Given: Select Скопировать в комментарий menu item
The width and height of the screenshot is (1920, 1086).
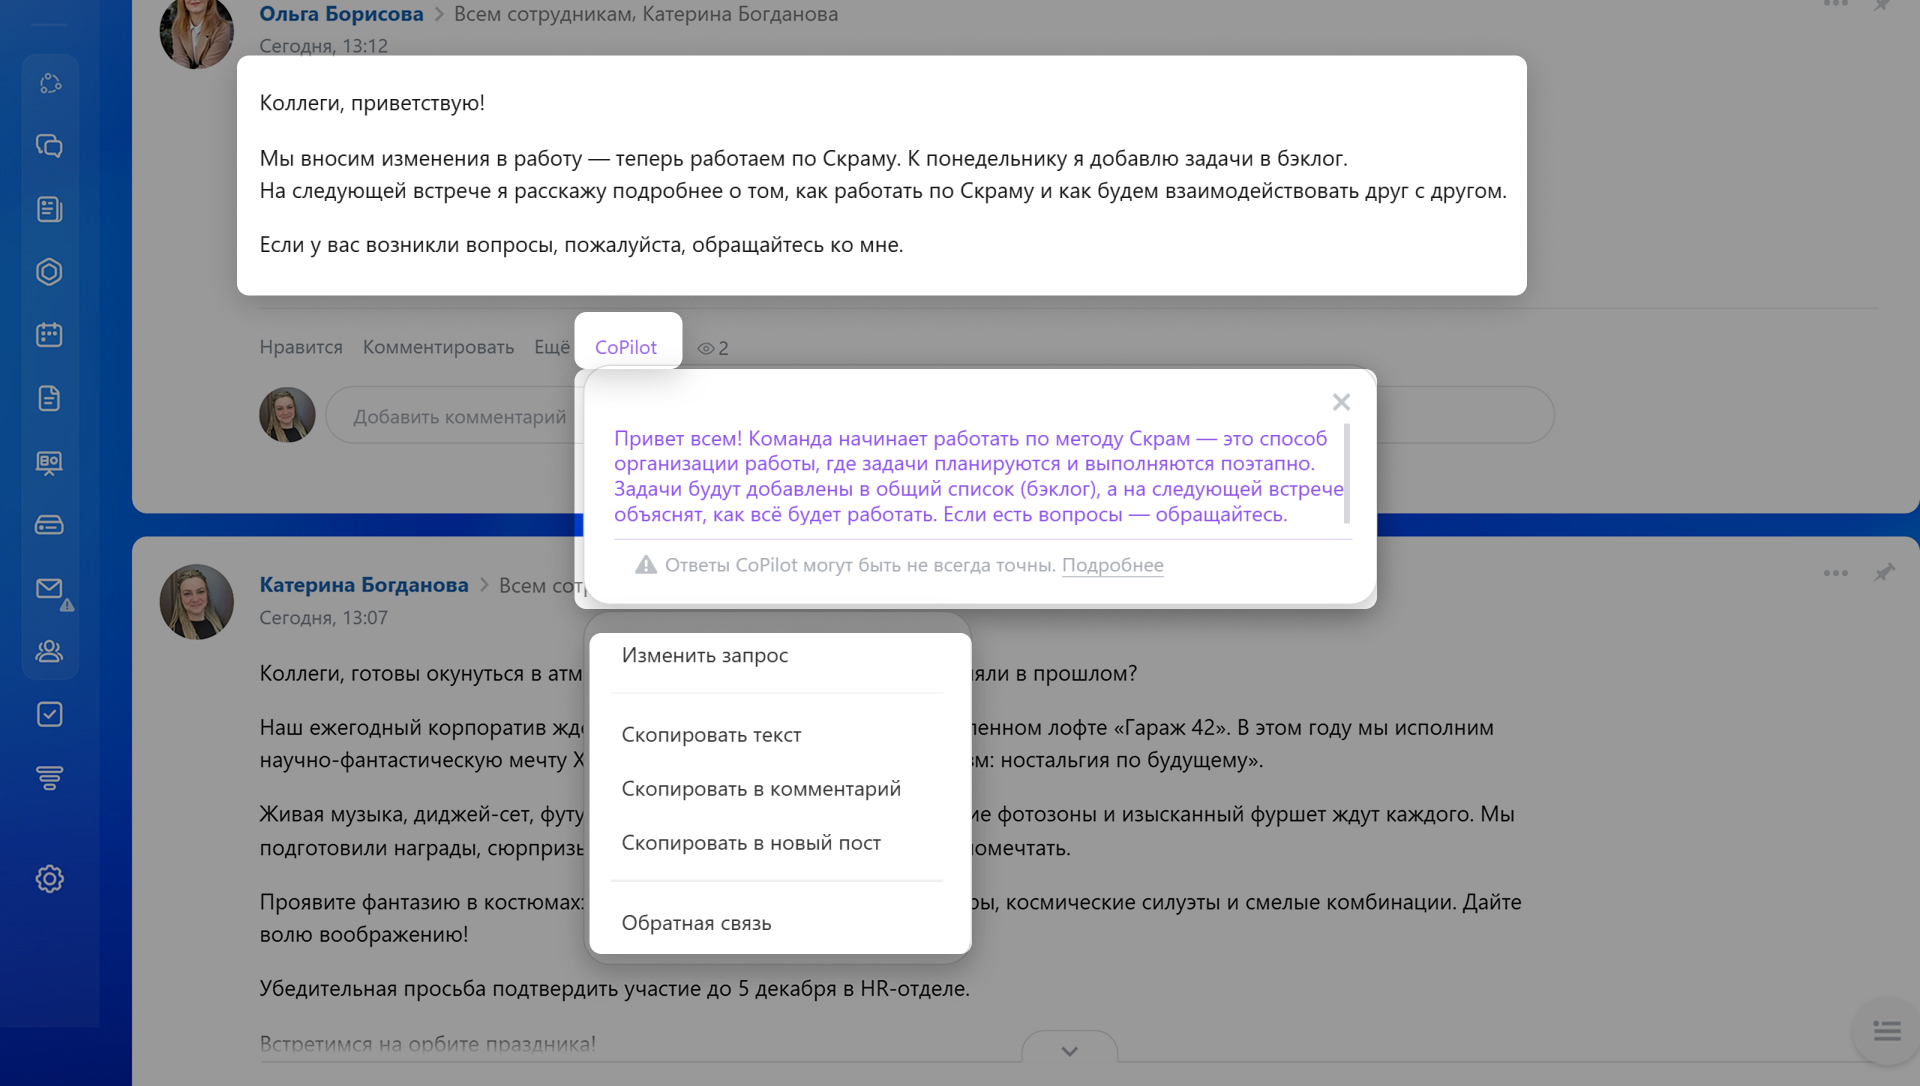Looking at the screenshot, I should 760,789.
